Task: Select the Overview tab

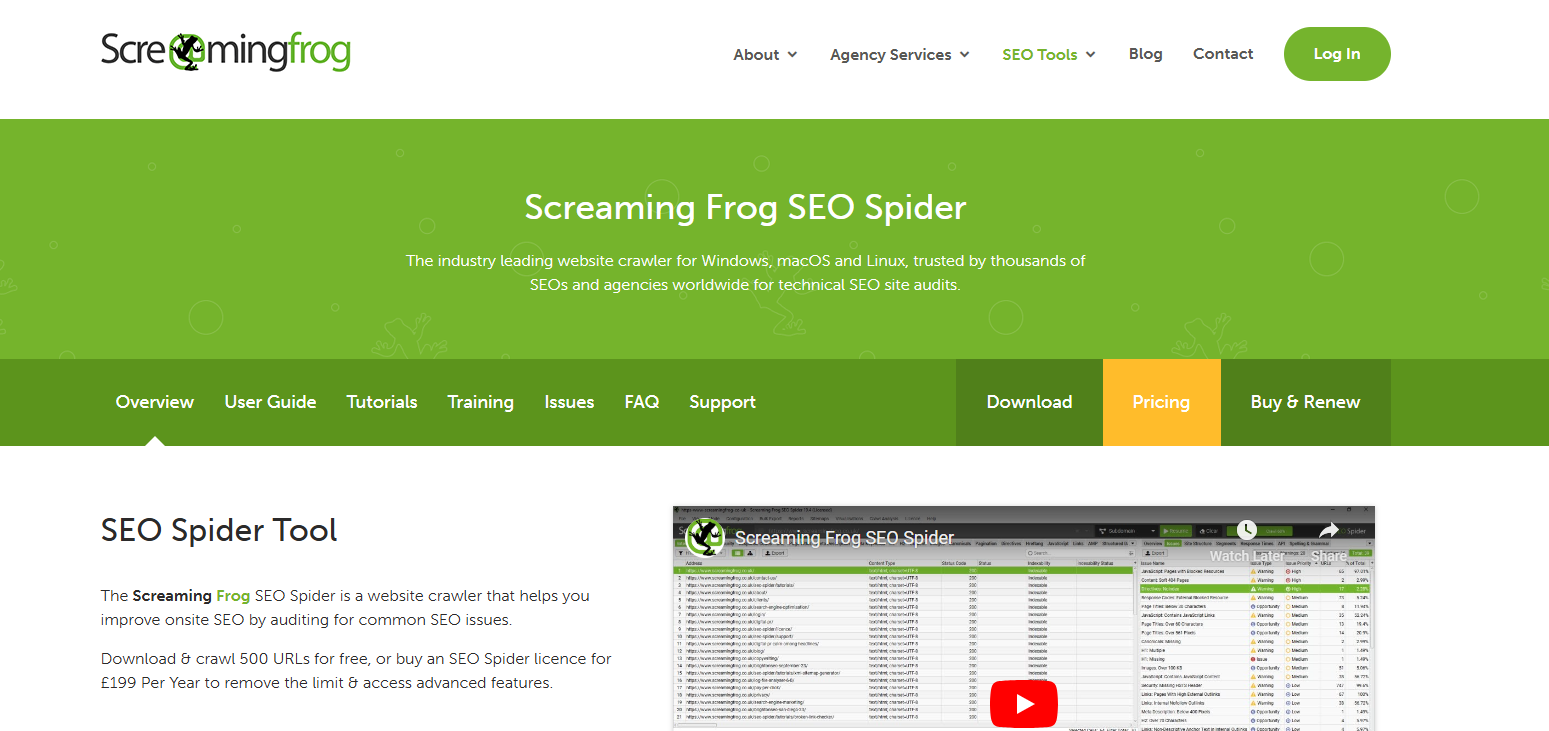Action: pyautogui.click(x=155, y=402)
